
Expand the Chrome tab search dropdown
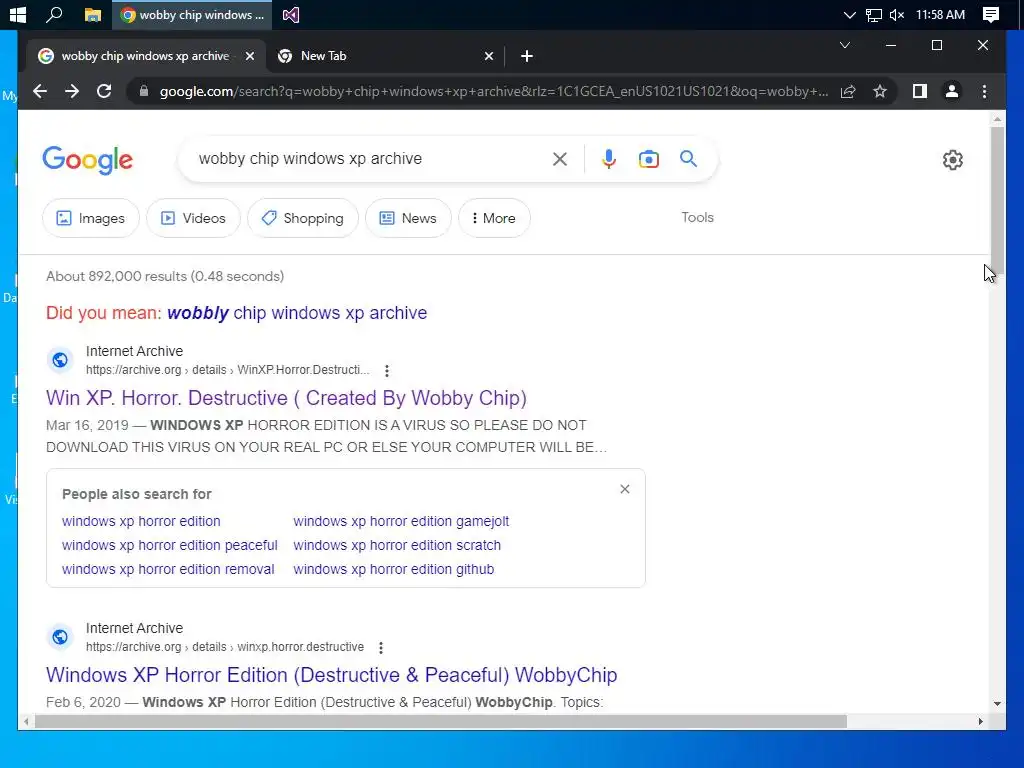844,45
